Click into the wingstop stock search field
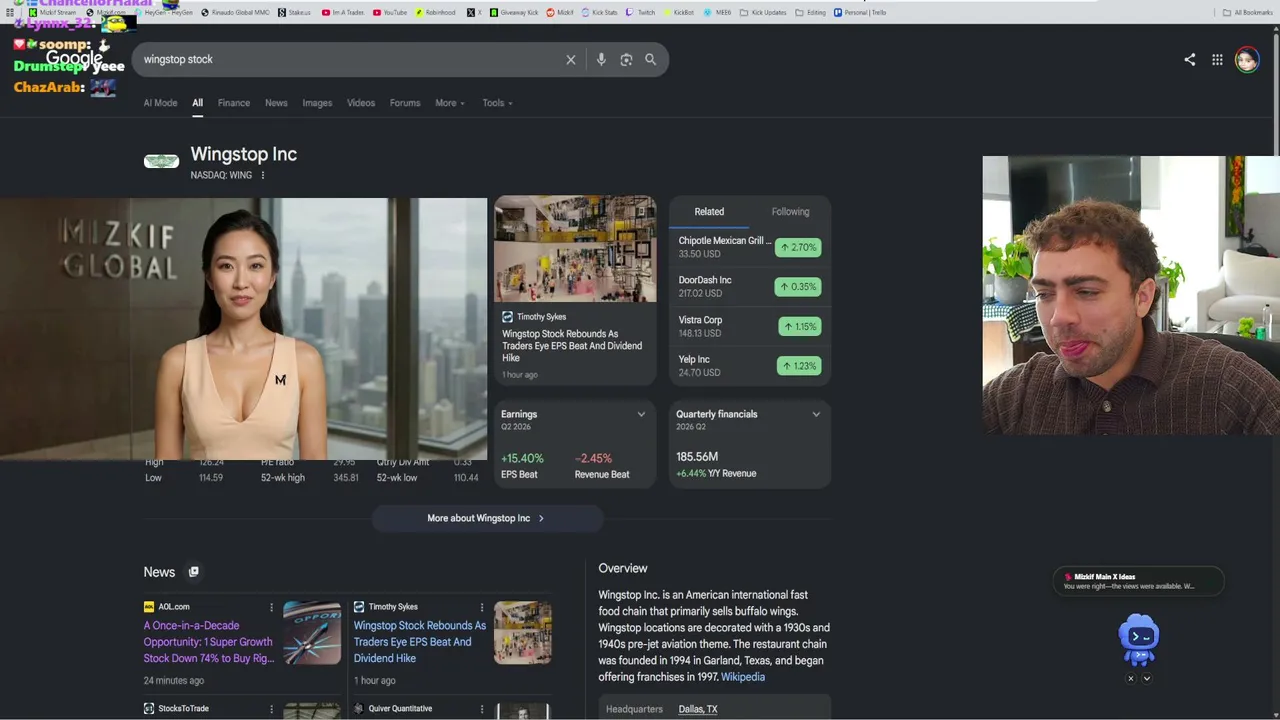1280x720 pixels. (350, 60)
